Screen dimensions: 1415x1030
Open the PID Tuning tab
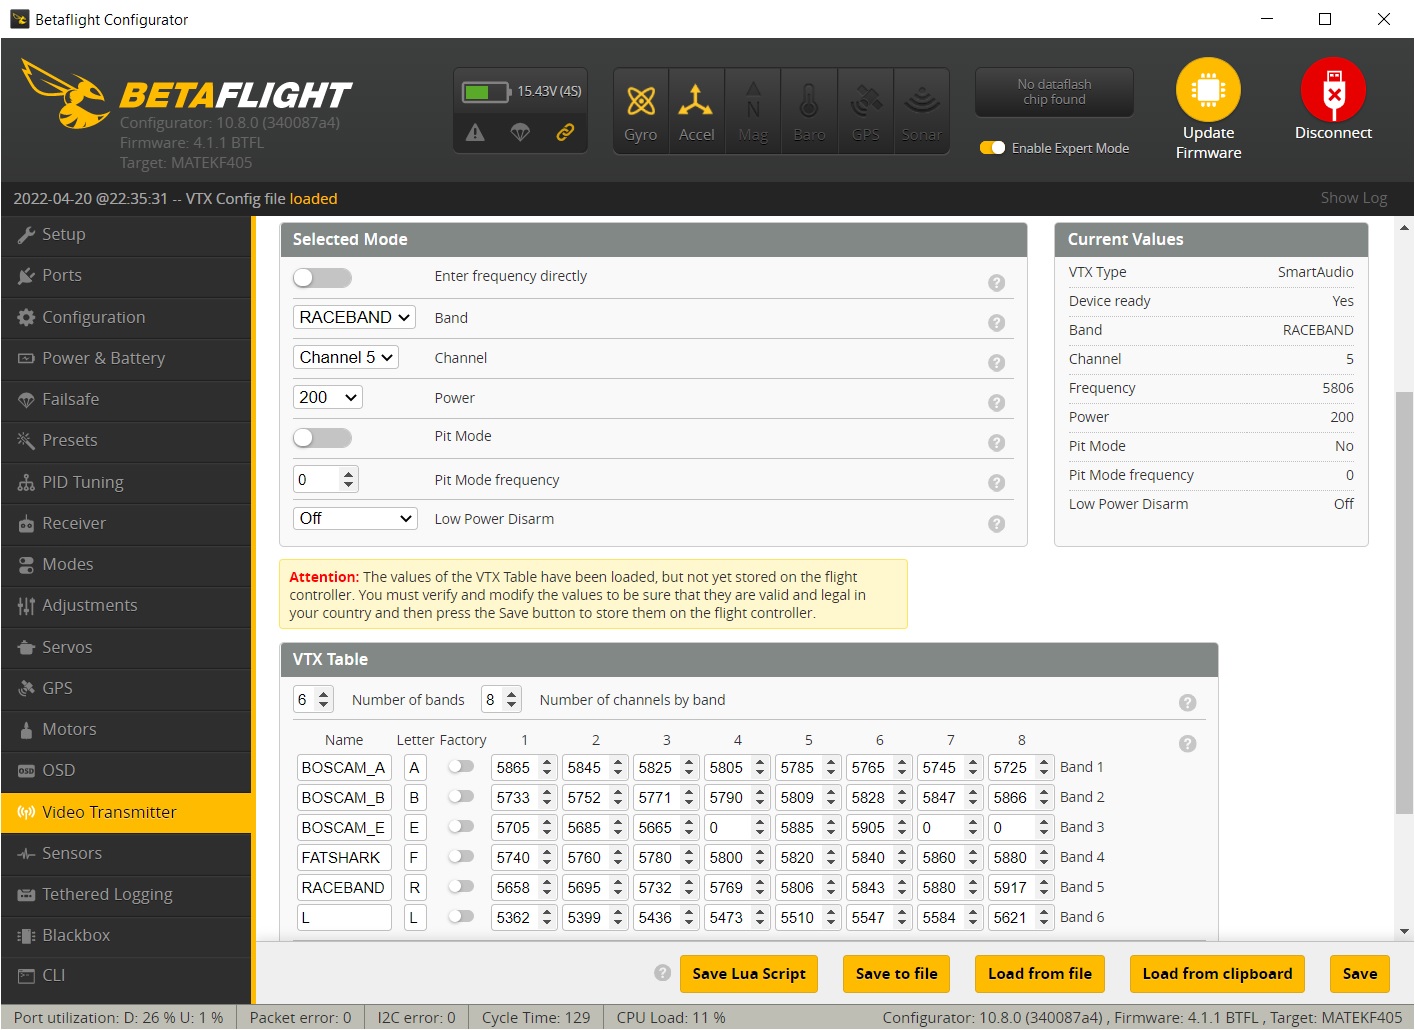click(x=83, y=482)
